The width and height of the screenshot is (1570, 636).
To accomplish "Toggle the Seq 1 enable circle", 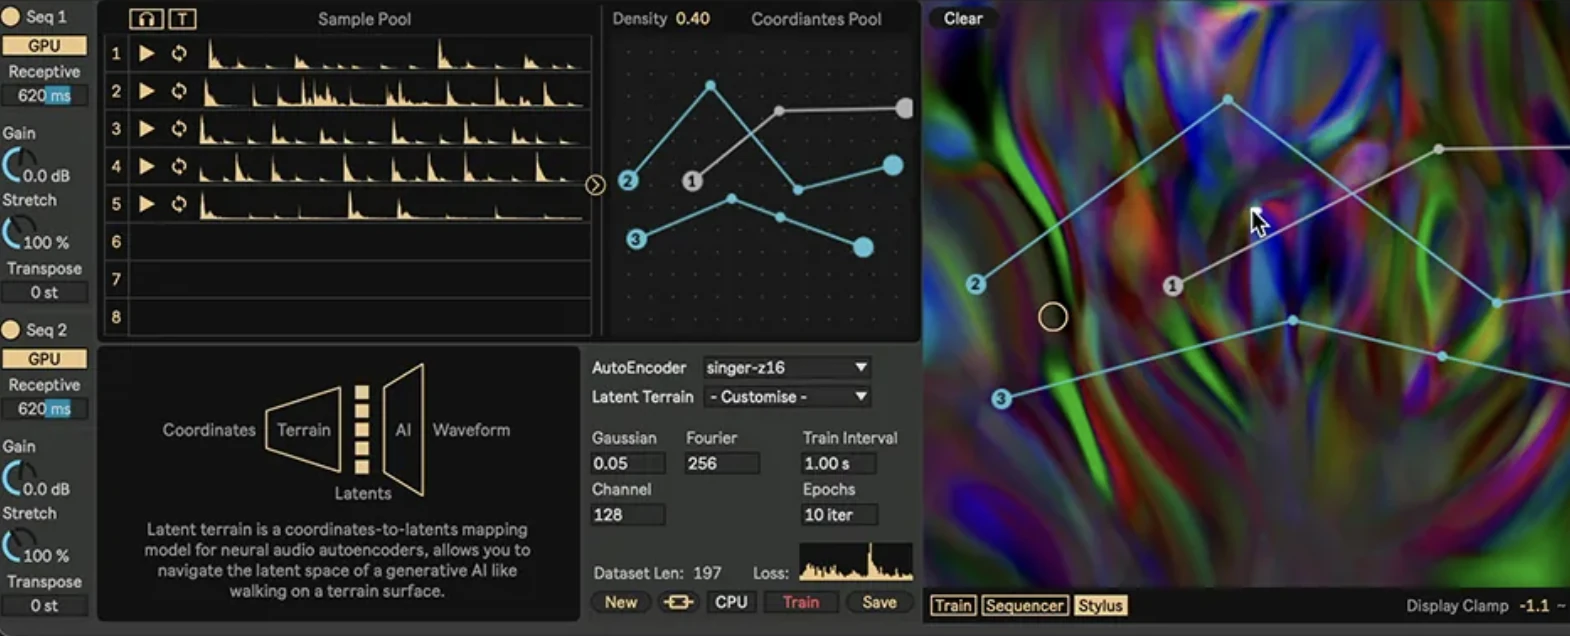I will click(11, 16).
